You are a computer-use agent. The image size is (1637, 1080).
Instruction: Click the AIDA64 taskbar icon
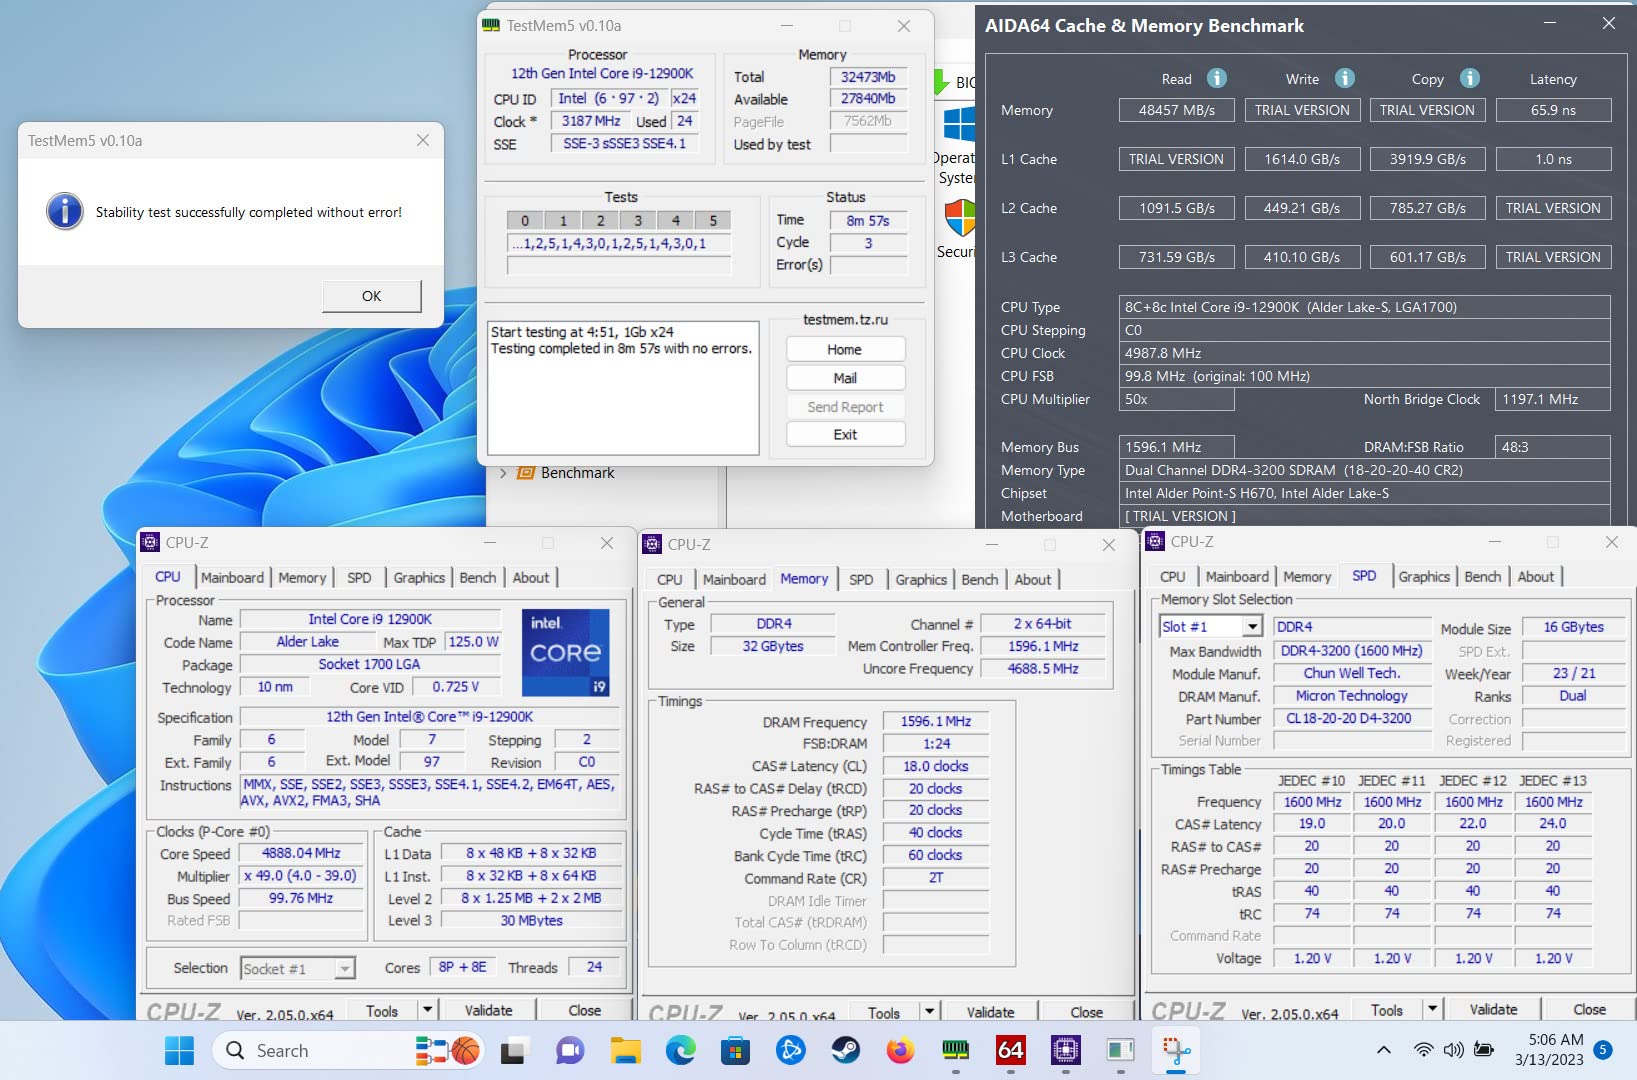click(1010, 1050)
